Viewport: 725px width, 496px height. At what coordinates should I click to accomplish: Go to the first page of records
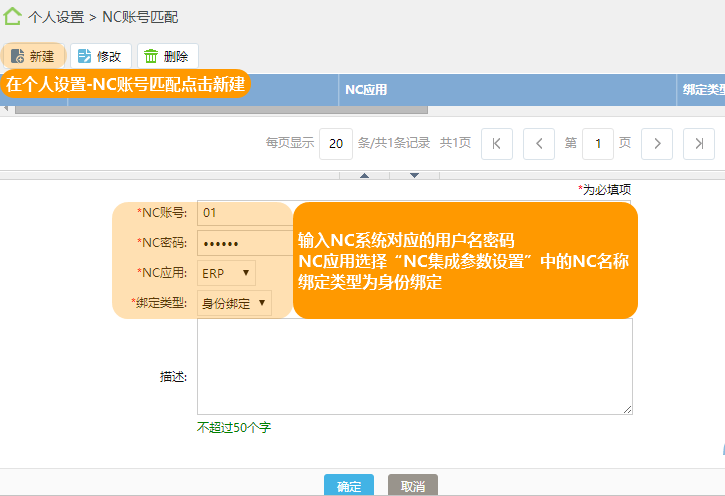coord(497,143)
